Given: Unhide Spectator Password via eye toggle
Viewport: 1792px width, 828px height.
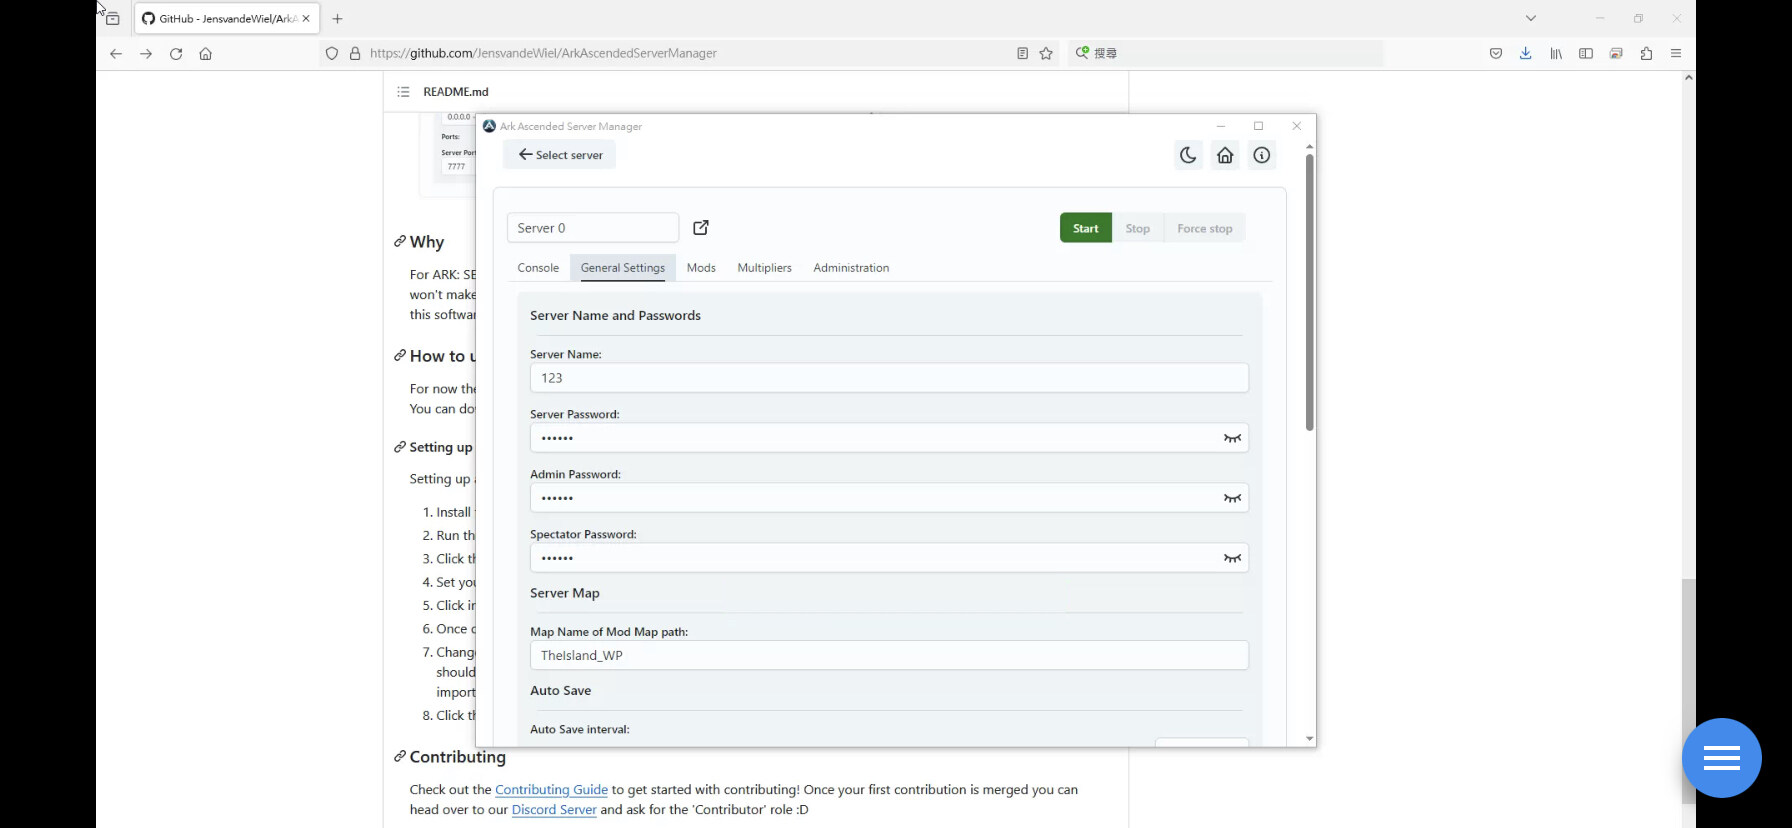Looking at the screenshot, I should [x=1232, y=558].
